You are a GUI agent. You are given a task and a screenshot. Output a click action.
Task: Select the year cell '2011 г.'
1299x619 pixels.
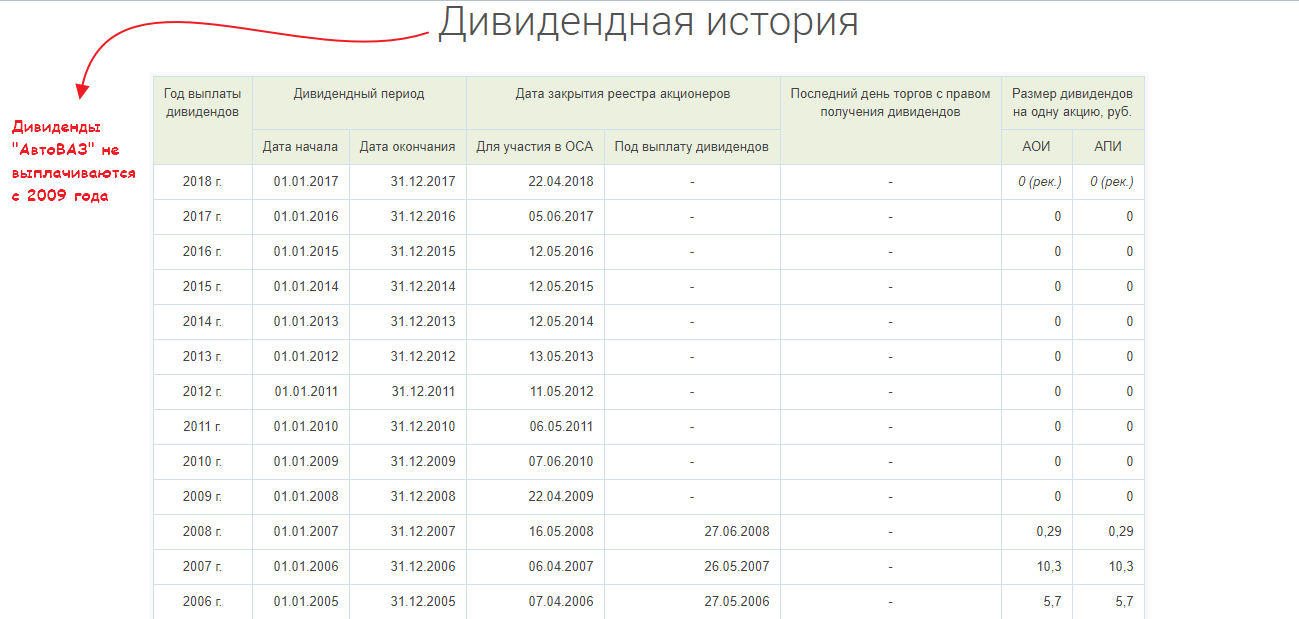tap(203, 427)
